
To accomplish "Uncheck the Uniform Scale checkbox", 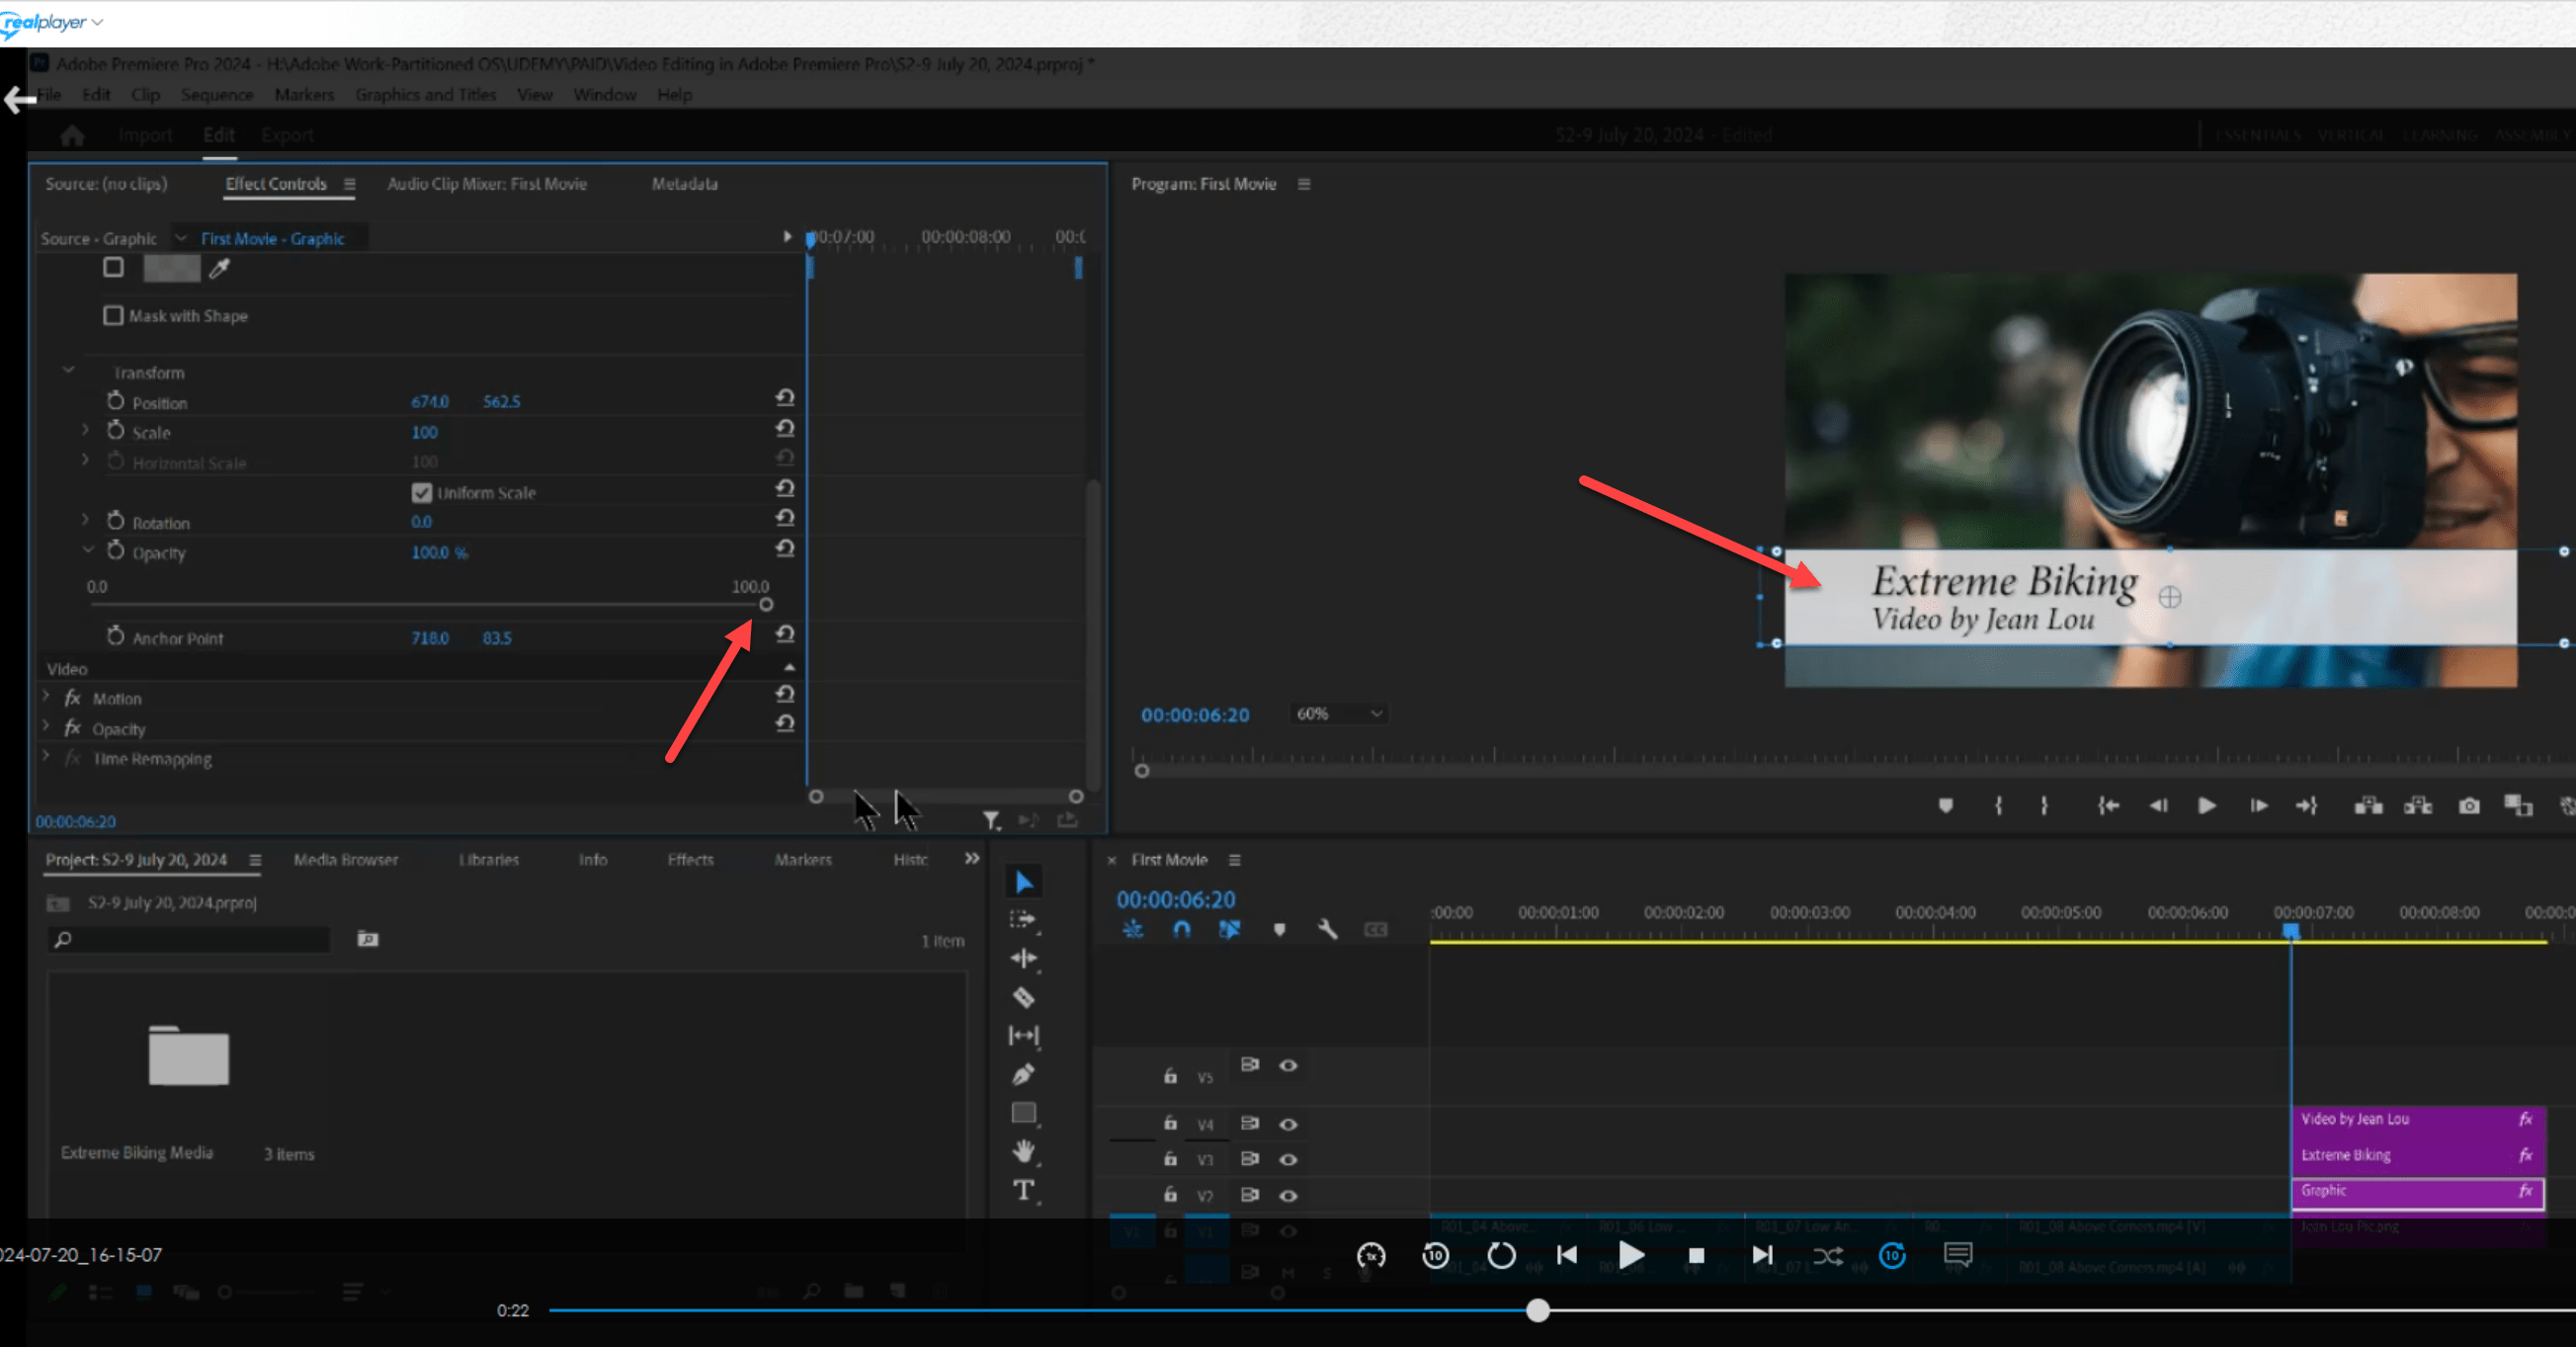I will [x=421, y=493].
